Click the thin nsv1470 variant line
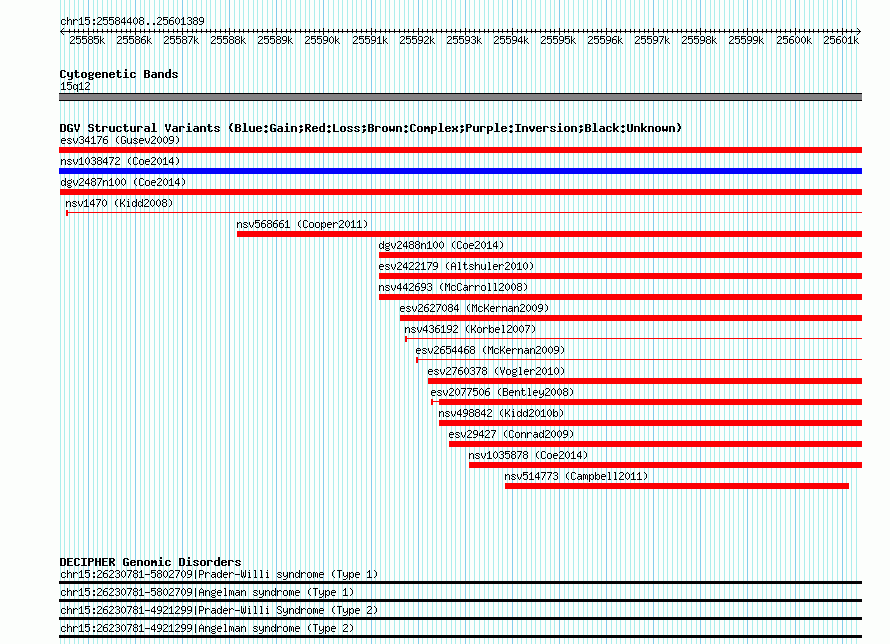890x644 pixels. tap(464, 213)
